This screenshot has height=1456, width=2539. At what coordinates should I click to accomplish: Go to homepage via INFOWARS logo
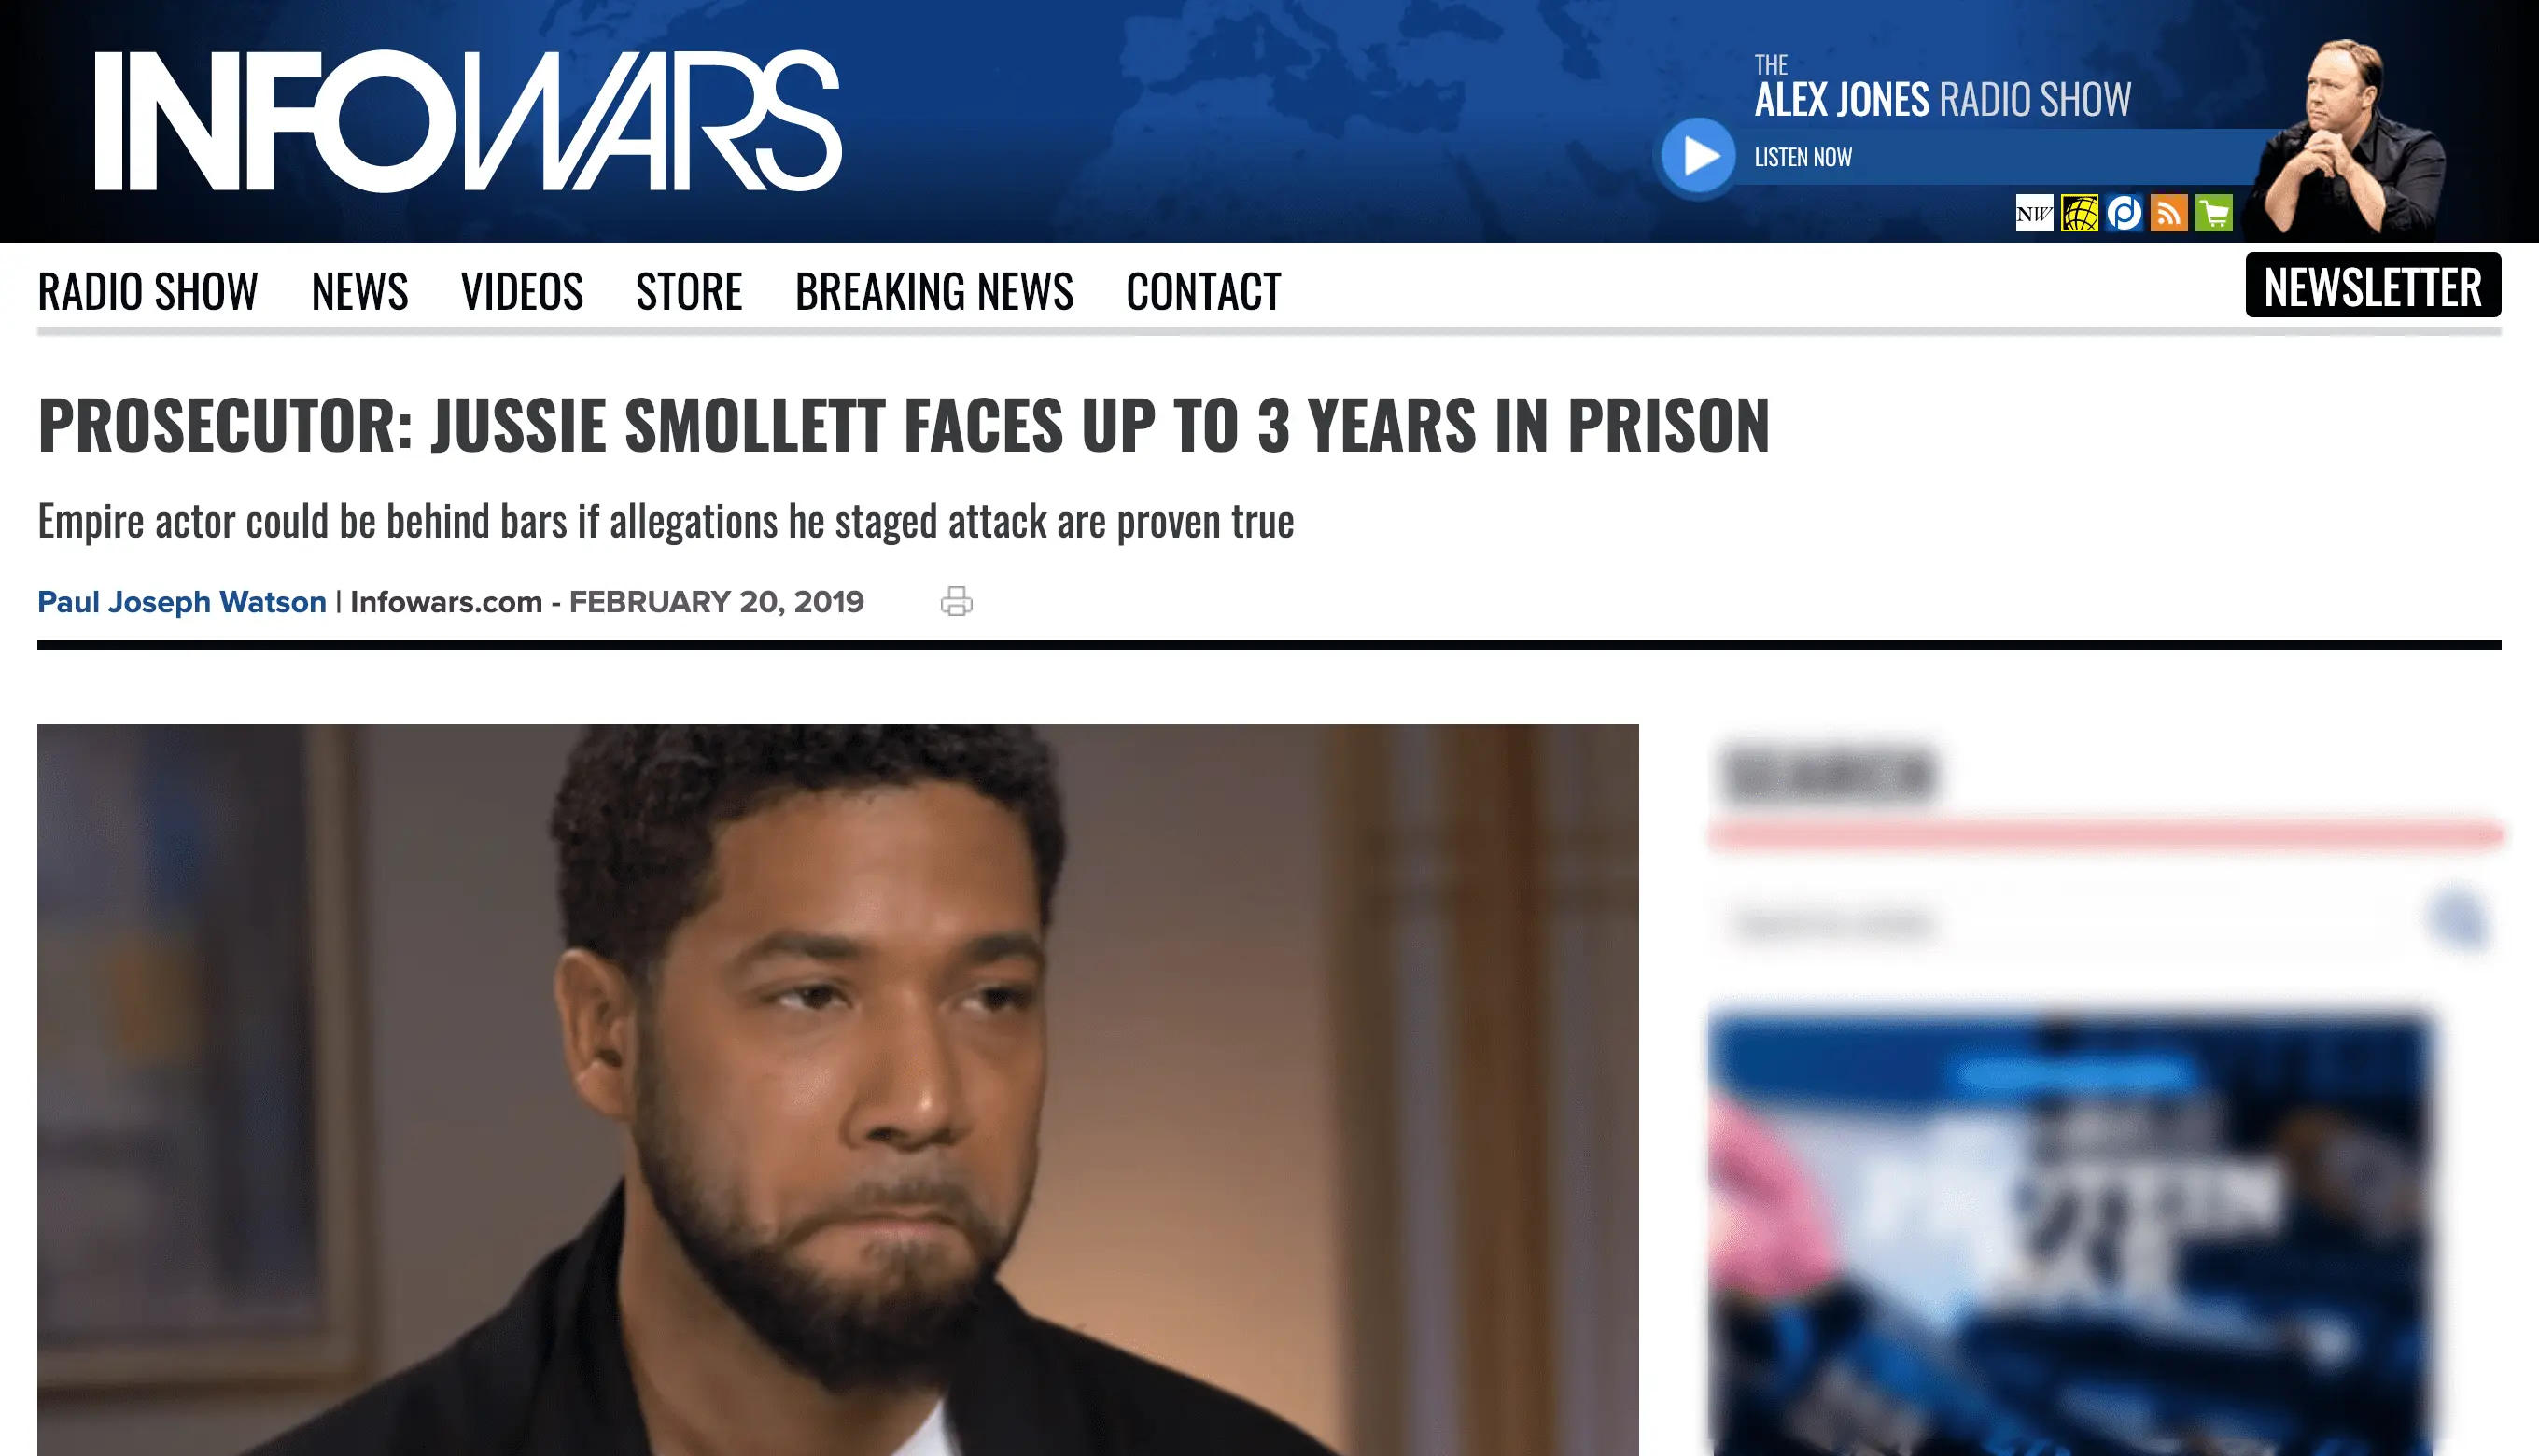pyautogui.click(x=468, y=120)
